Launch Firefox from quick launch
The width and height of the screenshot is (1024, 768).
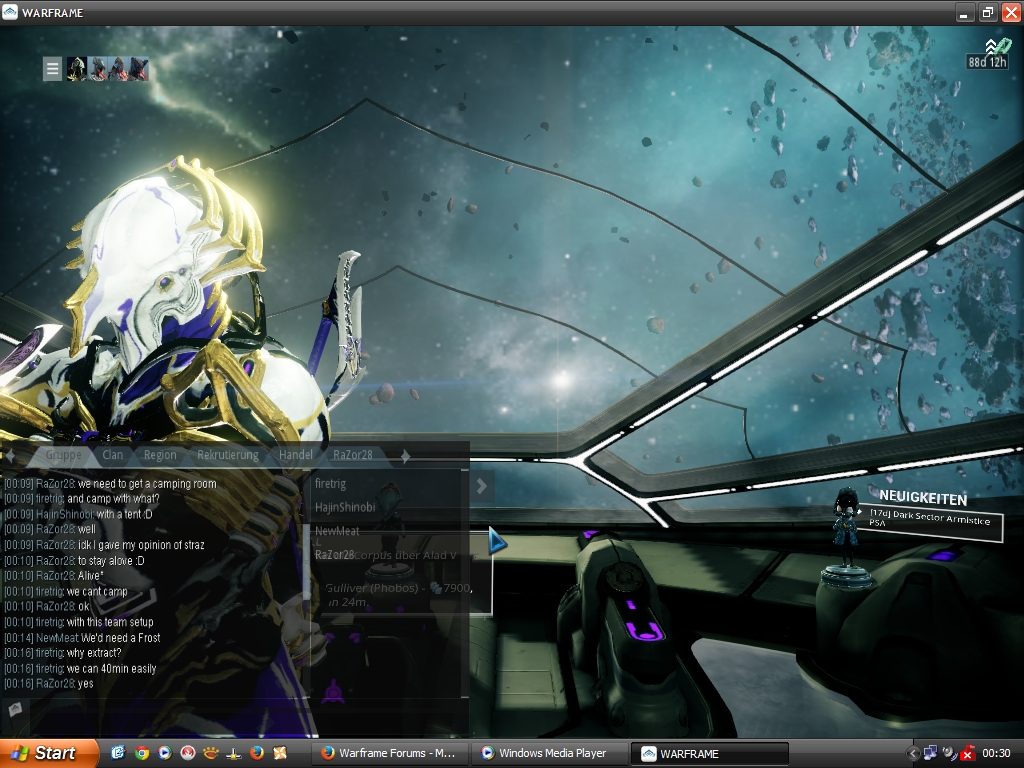click(x=257, y=753)
